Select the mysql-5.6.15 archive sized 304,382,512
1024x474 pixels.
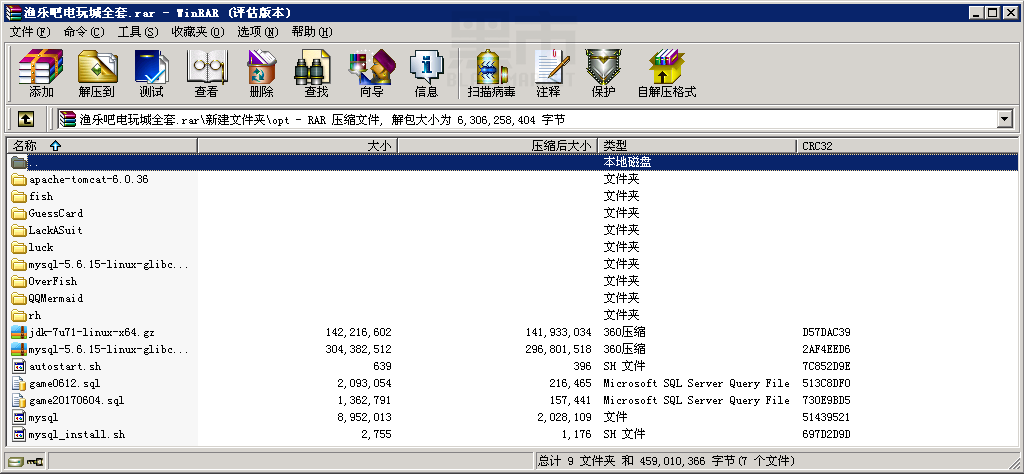coord(513,349)
